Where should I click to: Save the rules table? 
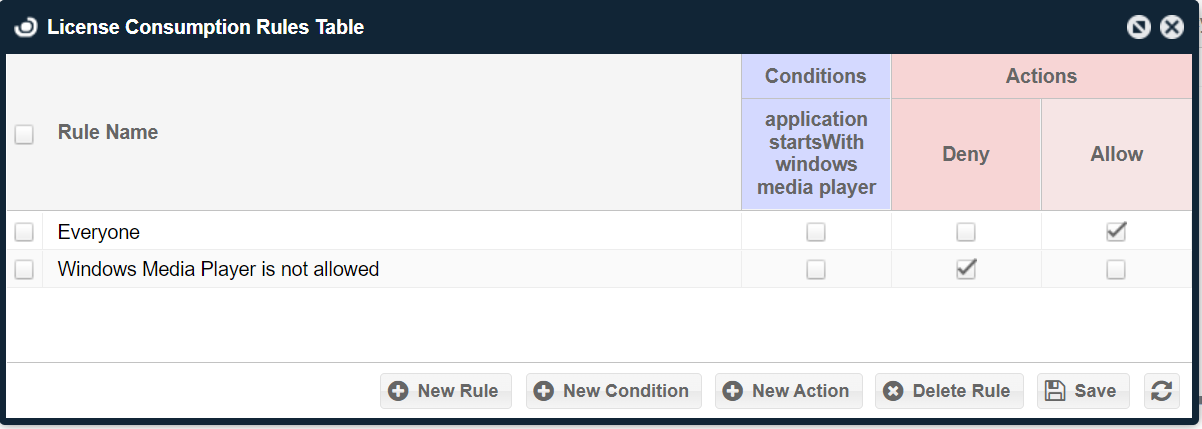[x=1083, y=391]
